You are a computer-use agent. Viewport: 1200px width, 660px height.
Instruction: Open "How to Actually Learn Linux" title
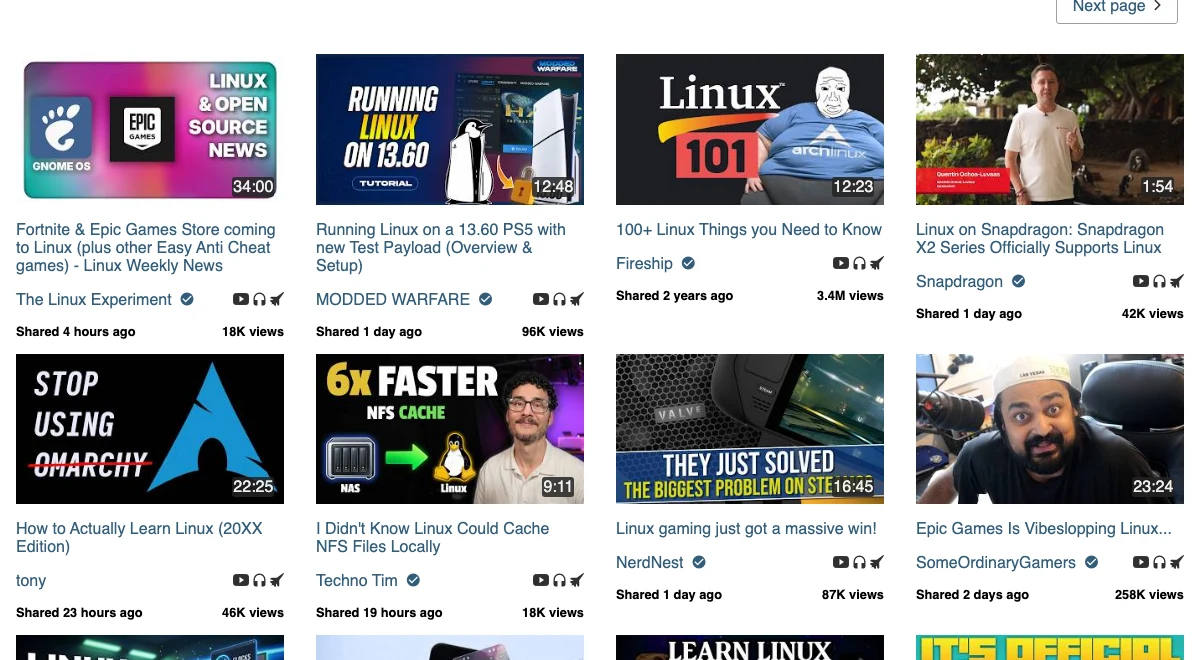tap(139, 537)
